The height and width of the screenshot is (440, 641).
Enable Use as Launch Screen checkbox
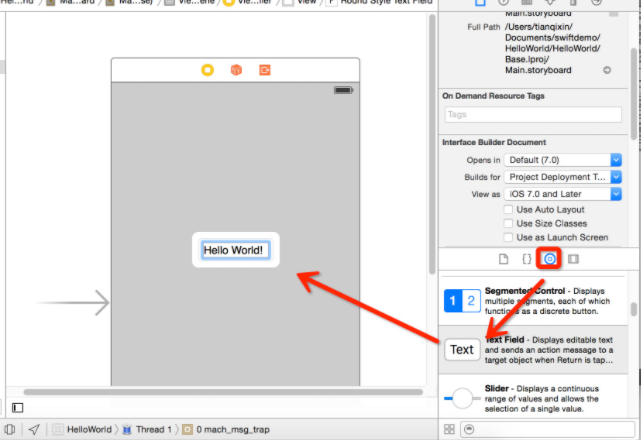[x=508, y=237]
